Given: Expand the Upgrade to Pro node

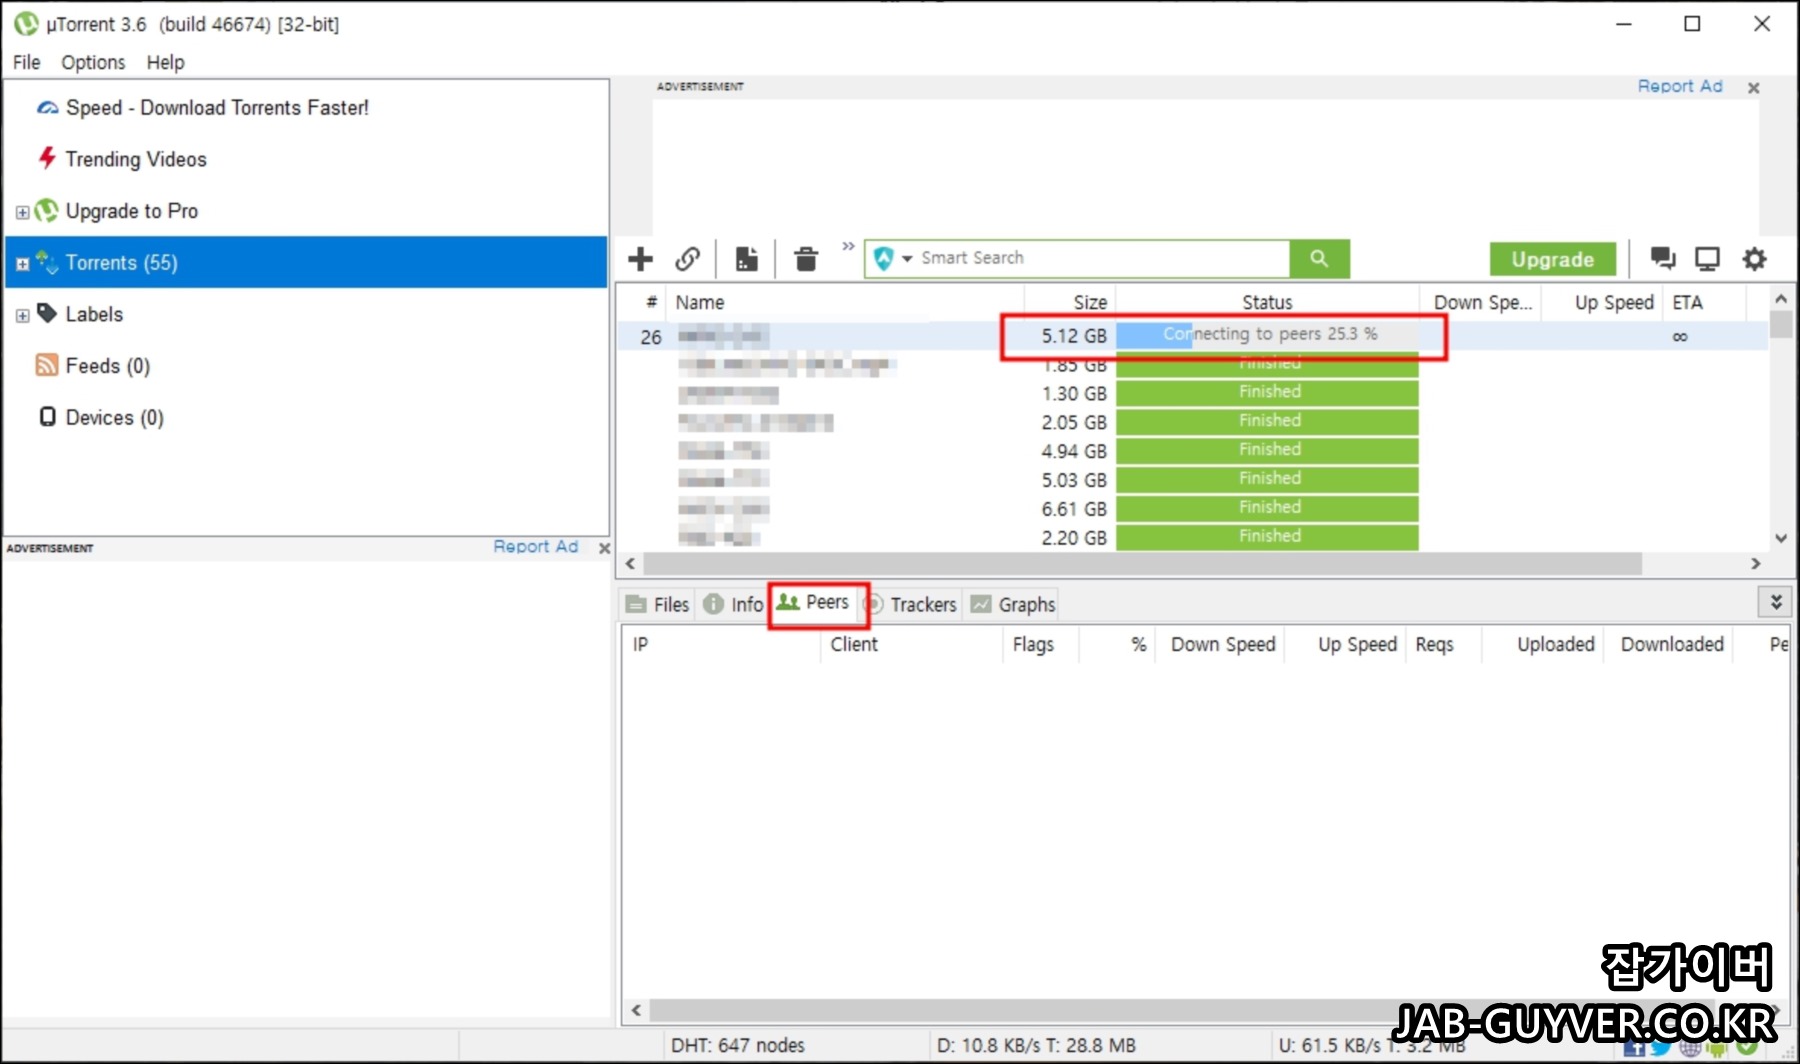Looking at the screenshot, I should pyautogui.click(x=22, y=212).
